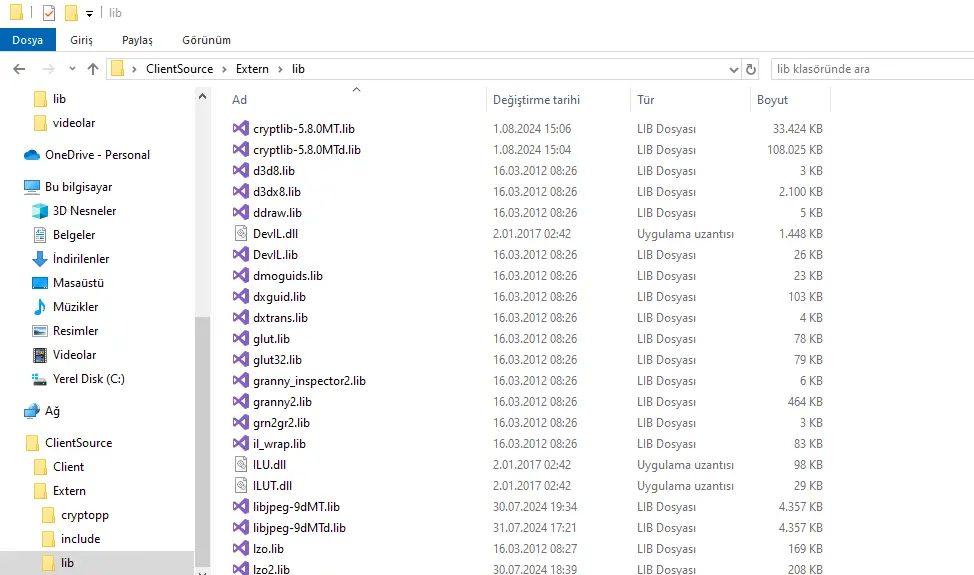Select grn2gr2.lib file
Image resolution: width=974 pixels, height=575 pixels.
[x=281, y=423]
